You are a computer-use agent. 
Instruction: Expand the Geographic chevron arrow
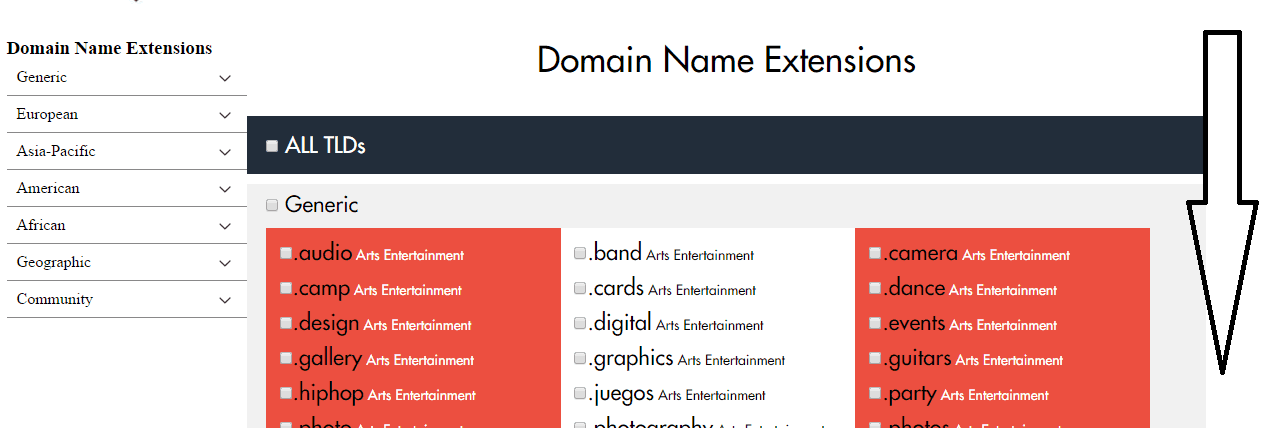point(225,263)
